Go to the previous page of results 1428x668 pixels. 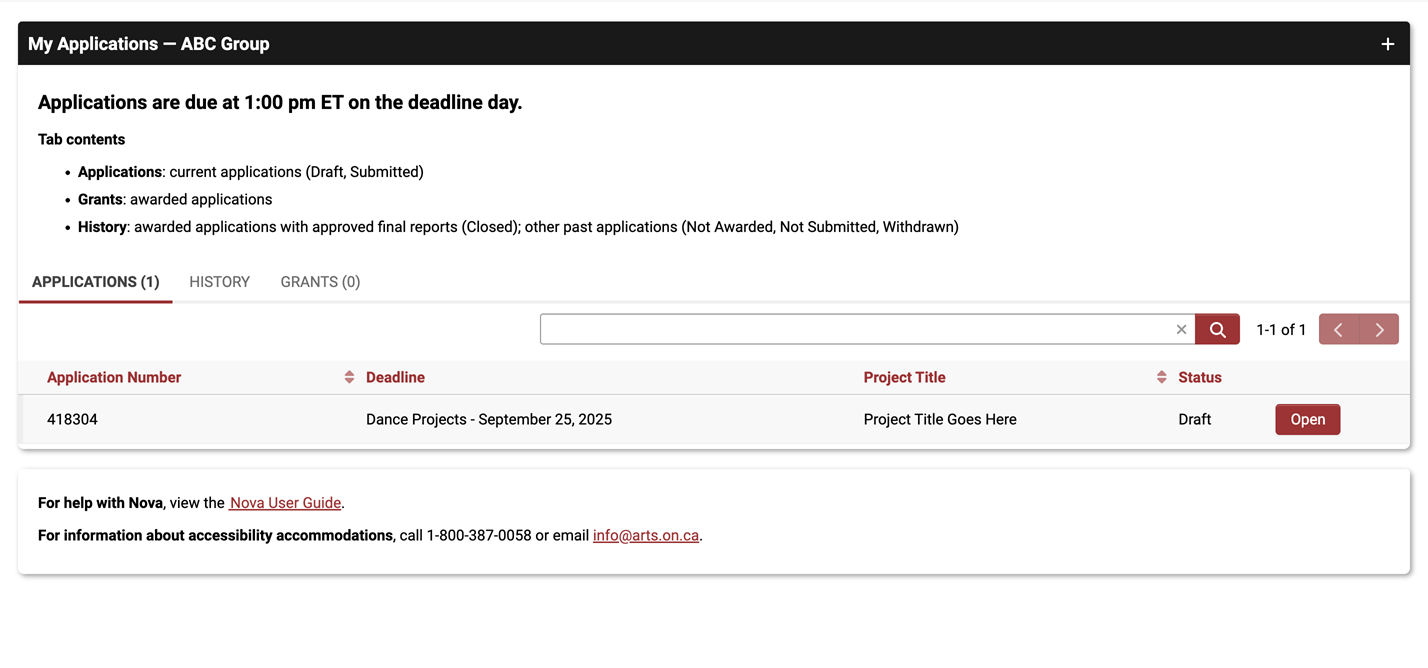(1339, 330)
